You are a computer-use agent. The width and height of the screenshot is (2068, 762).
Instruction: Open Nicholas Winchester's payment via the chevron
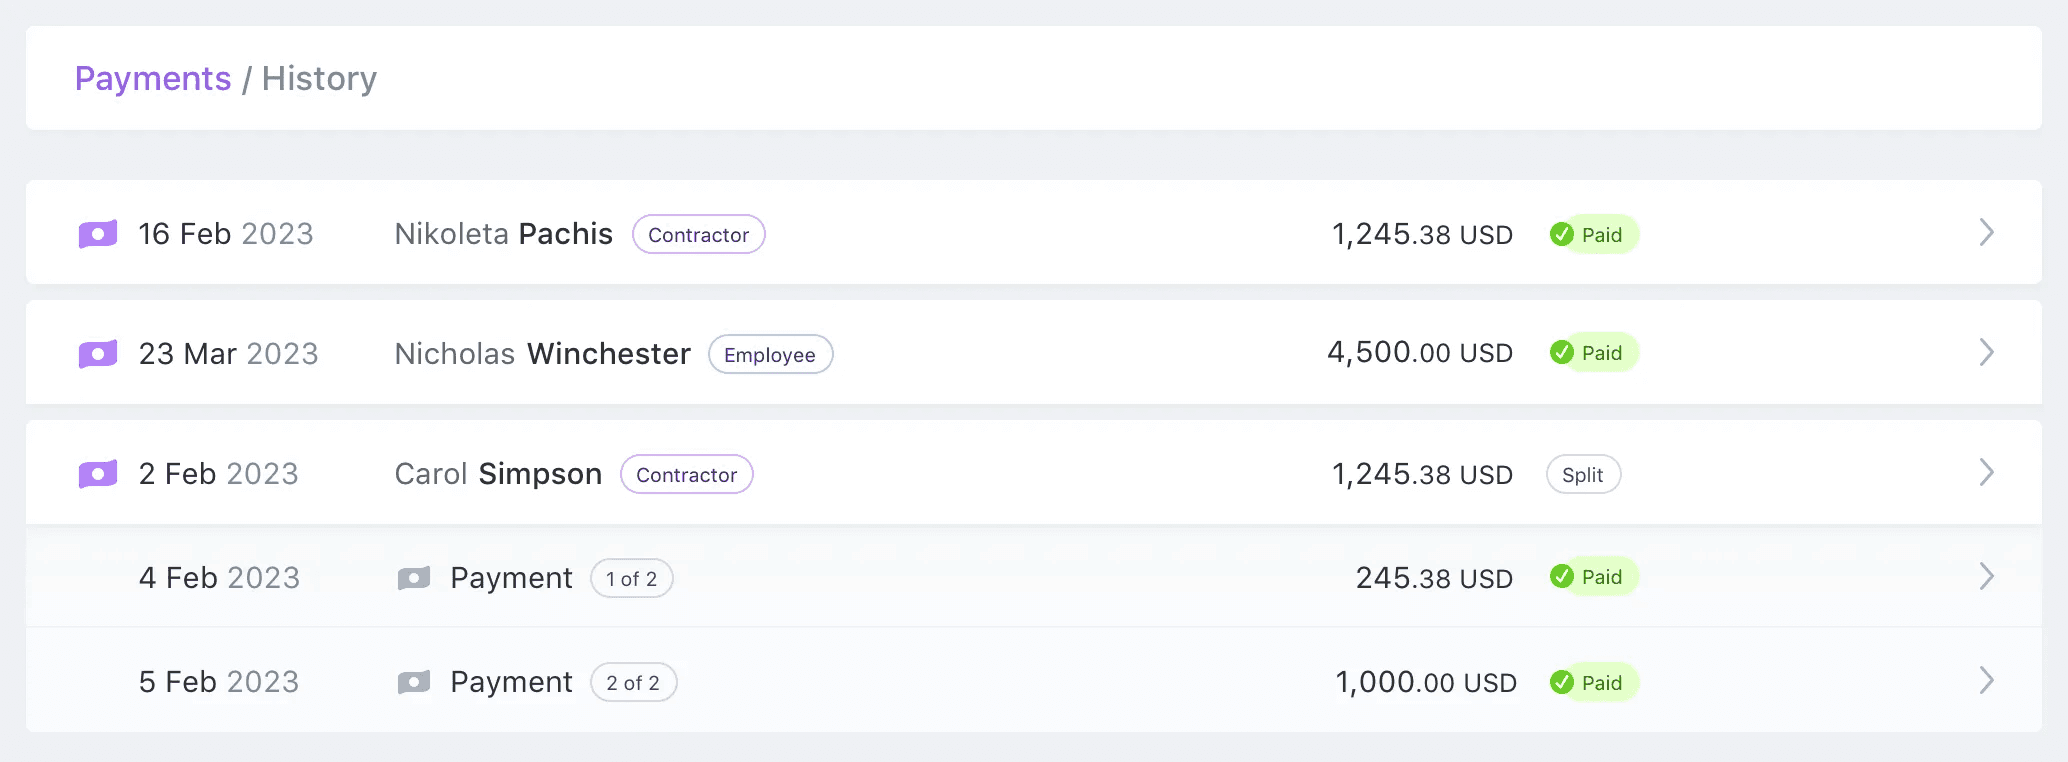point(1988,353)
